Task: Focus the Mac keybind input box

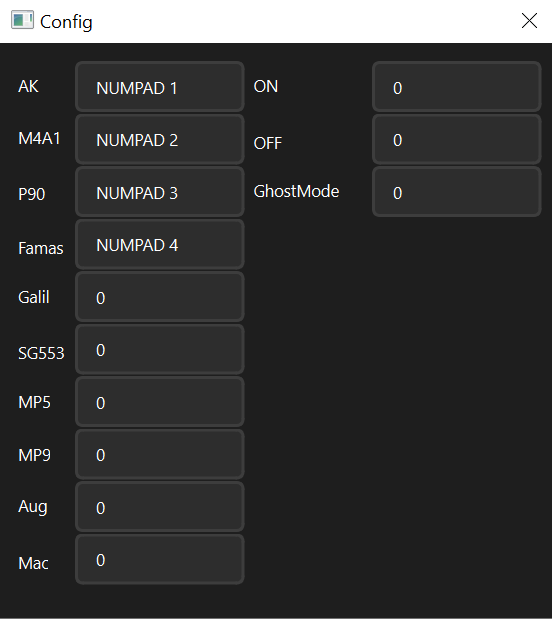Action: pos(160,559)
